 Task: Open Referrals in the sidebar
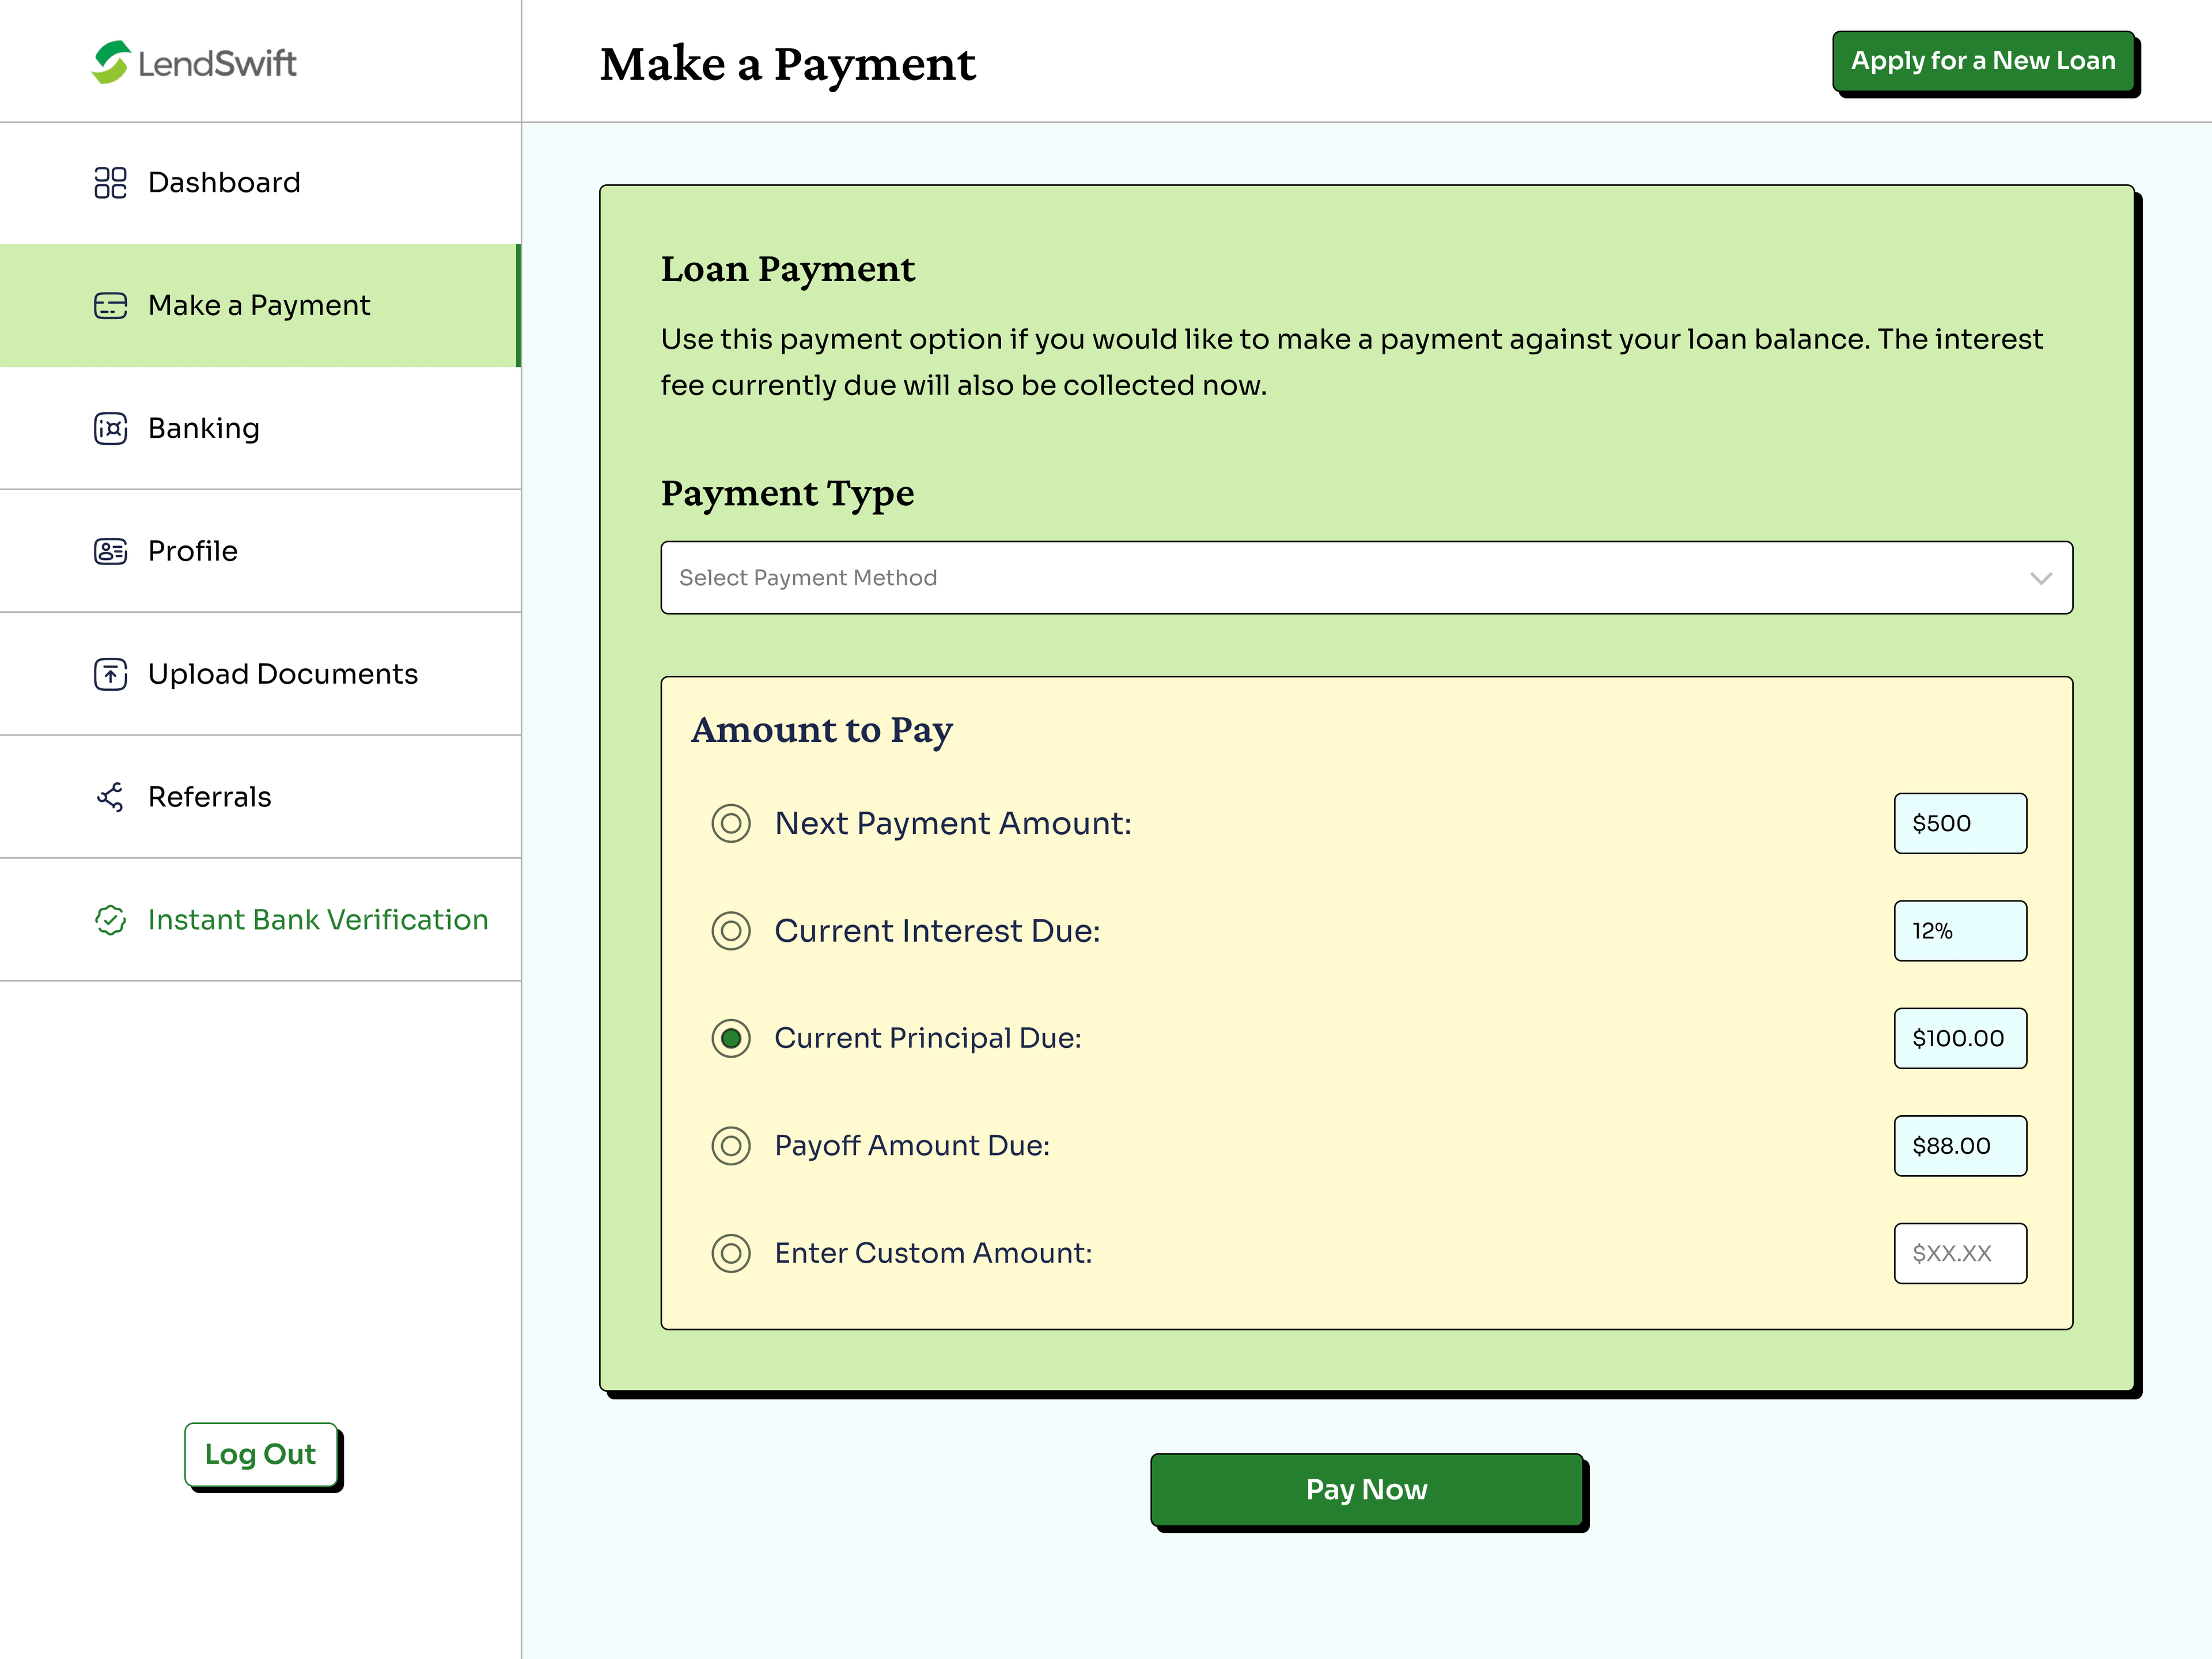[260, 797]
